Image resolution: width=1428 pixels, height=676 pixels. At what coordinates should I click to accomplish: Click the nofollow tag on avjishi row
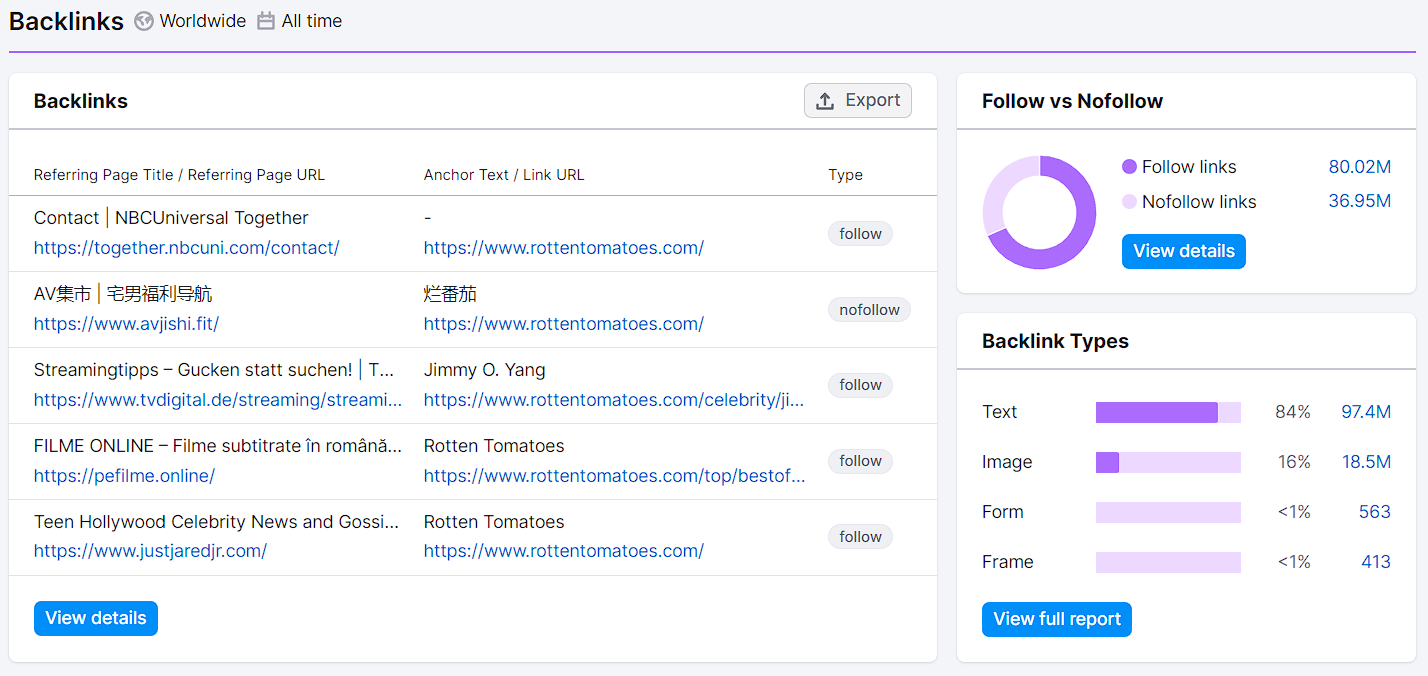869,310
